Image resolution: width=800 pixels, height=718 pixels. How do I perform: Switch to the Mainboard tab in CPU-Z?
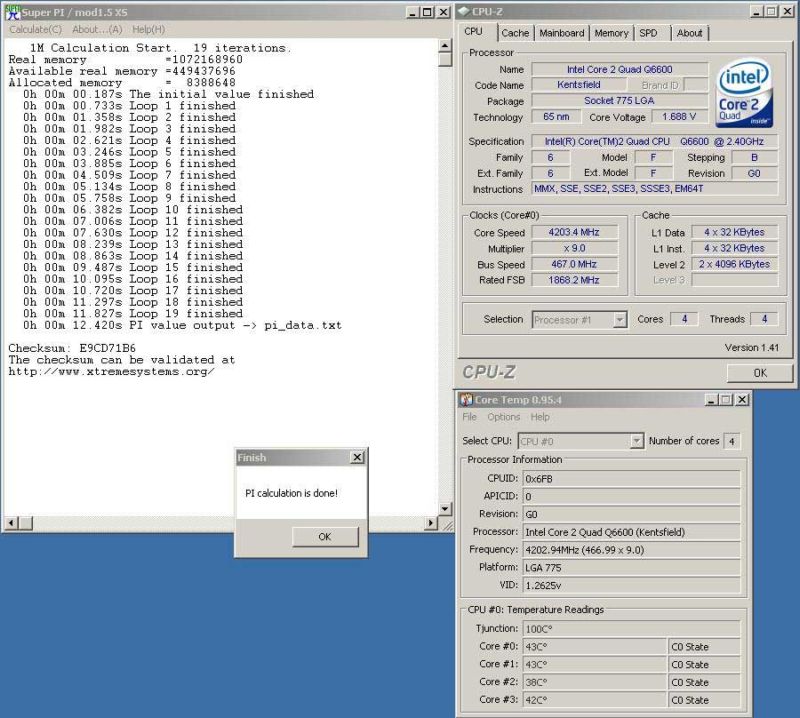click(x=562, y=33)
